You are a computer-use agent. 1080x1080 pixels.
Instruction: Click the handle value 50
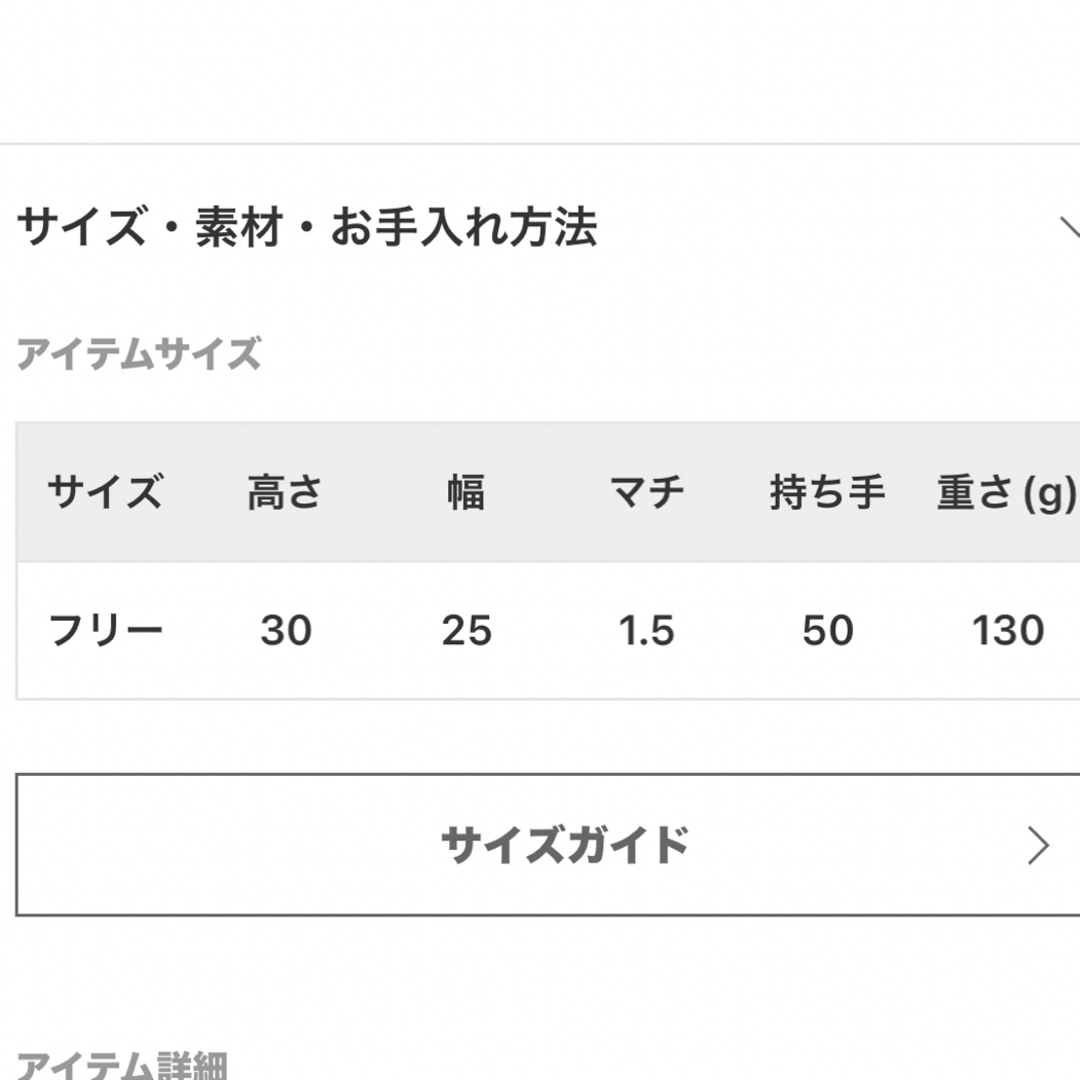(x=828, y=630)
